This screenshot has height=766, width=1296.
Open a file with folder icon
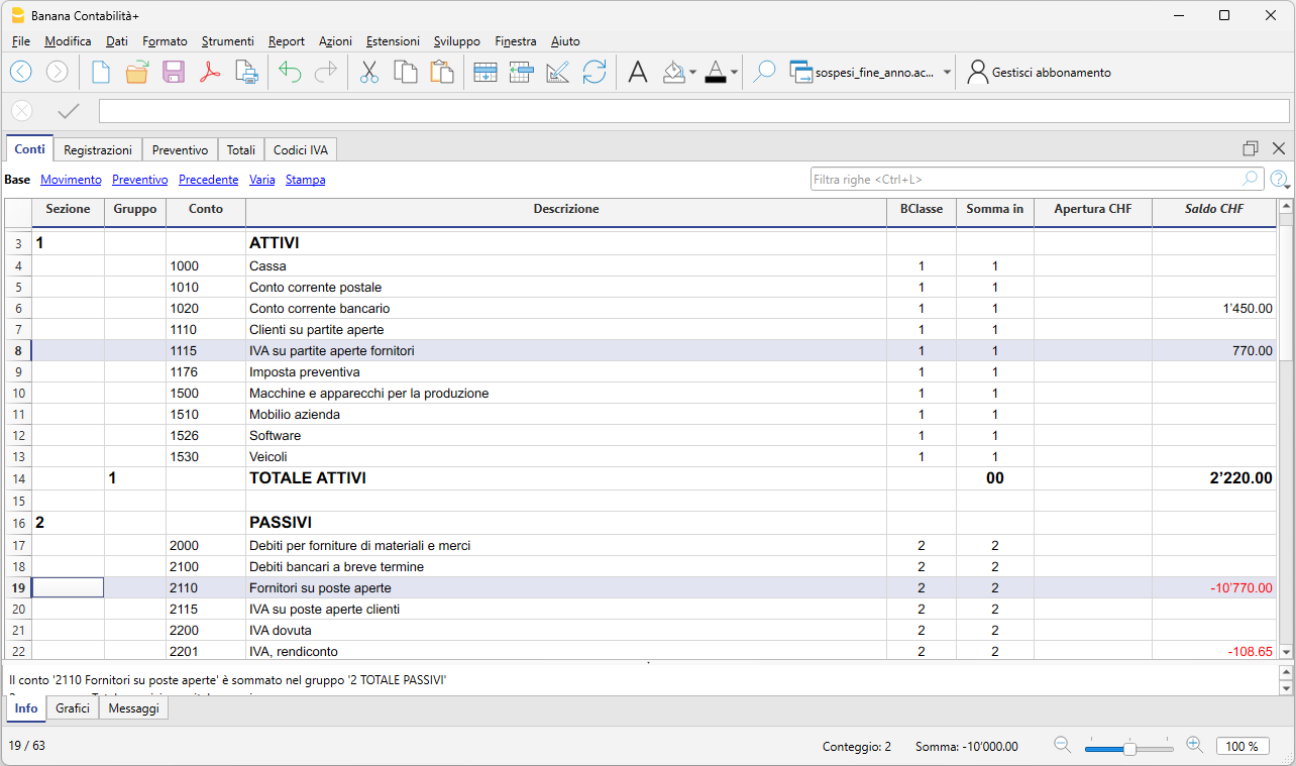pos(137,72)
